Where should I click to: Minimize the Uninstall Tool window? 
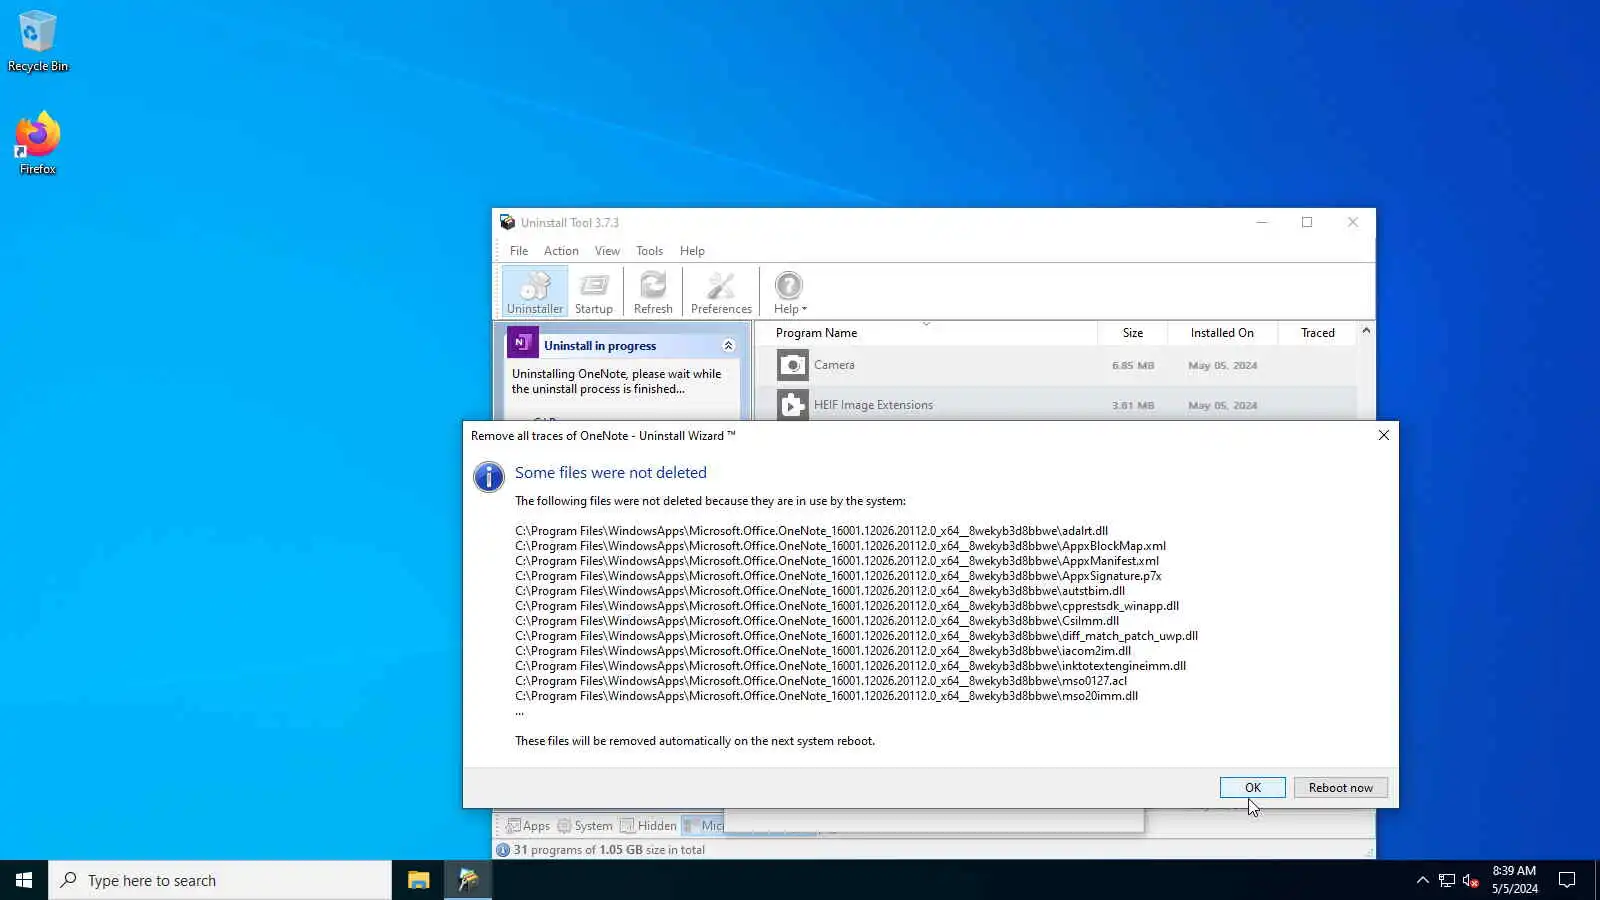(x=1262, y=222)
